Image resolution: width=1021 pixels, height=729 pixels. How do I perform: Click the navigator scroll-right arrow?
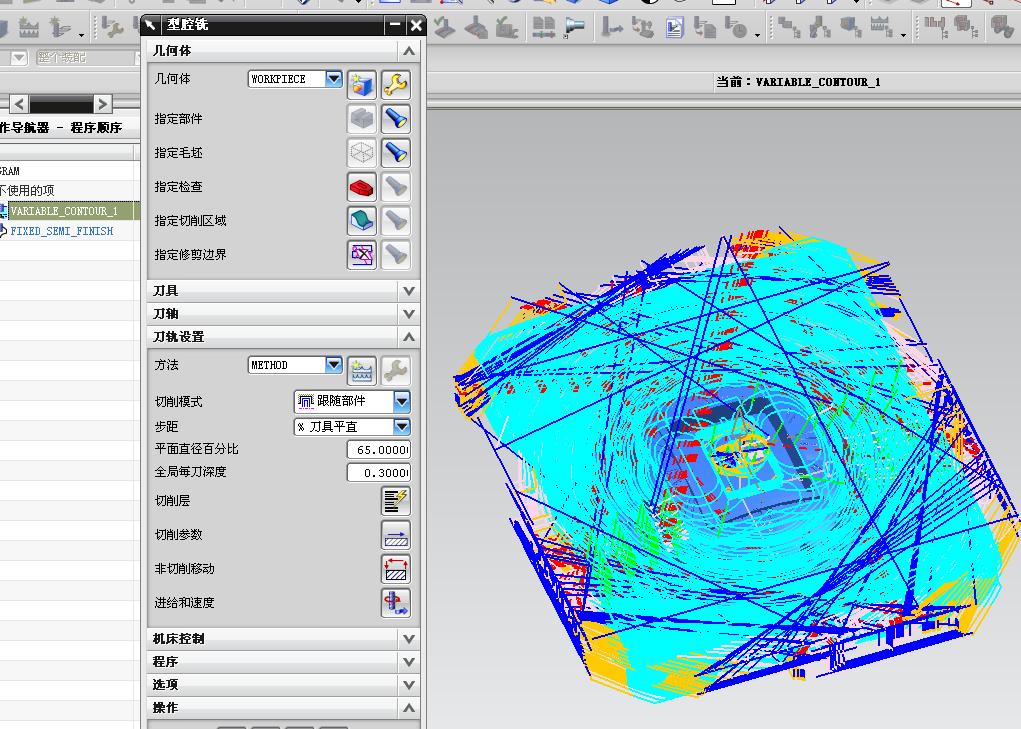[x=102, y=104]
